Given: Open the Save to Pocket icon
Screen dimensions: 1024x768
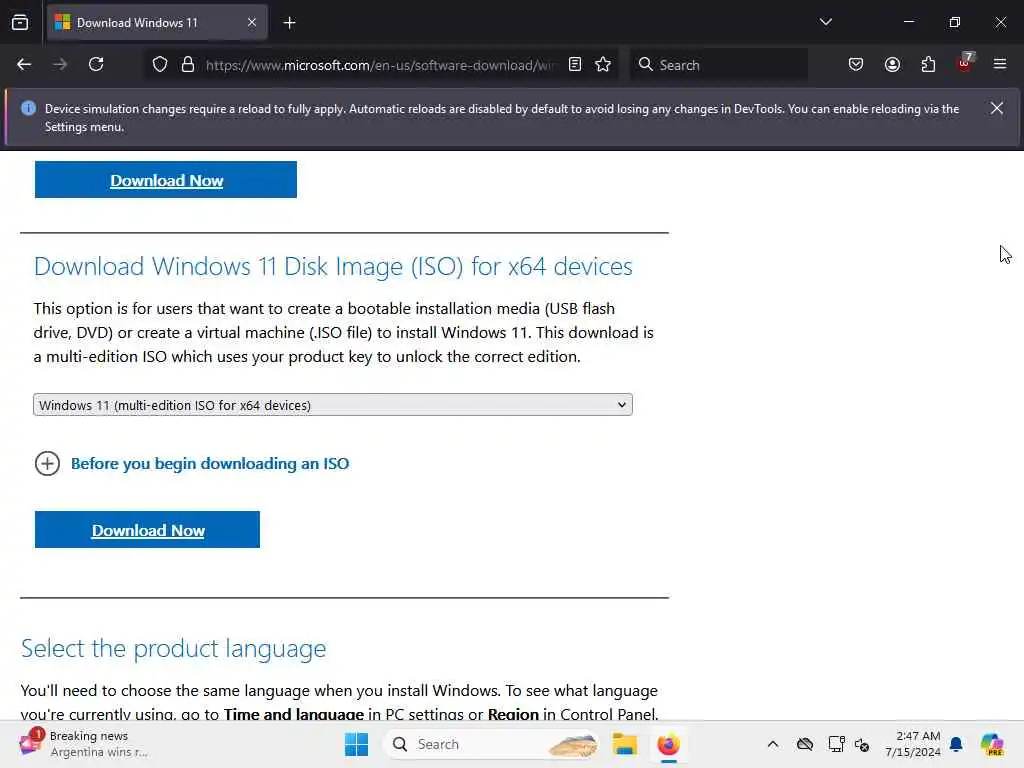Looking at the screenshot, I should (x=856, y=64).
